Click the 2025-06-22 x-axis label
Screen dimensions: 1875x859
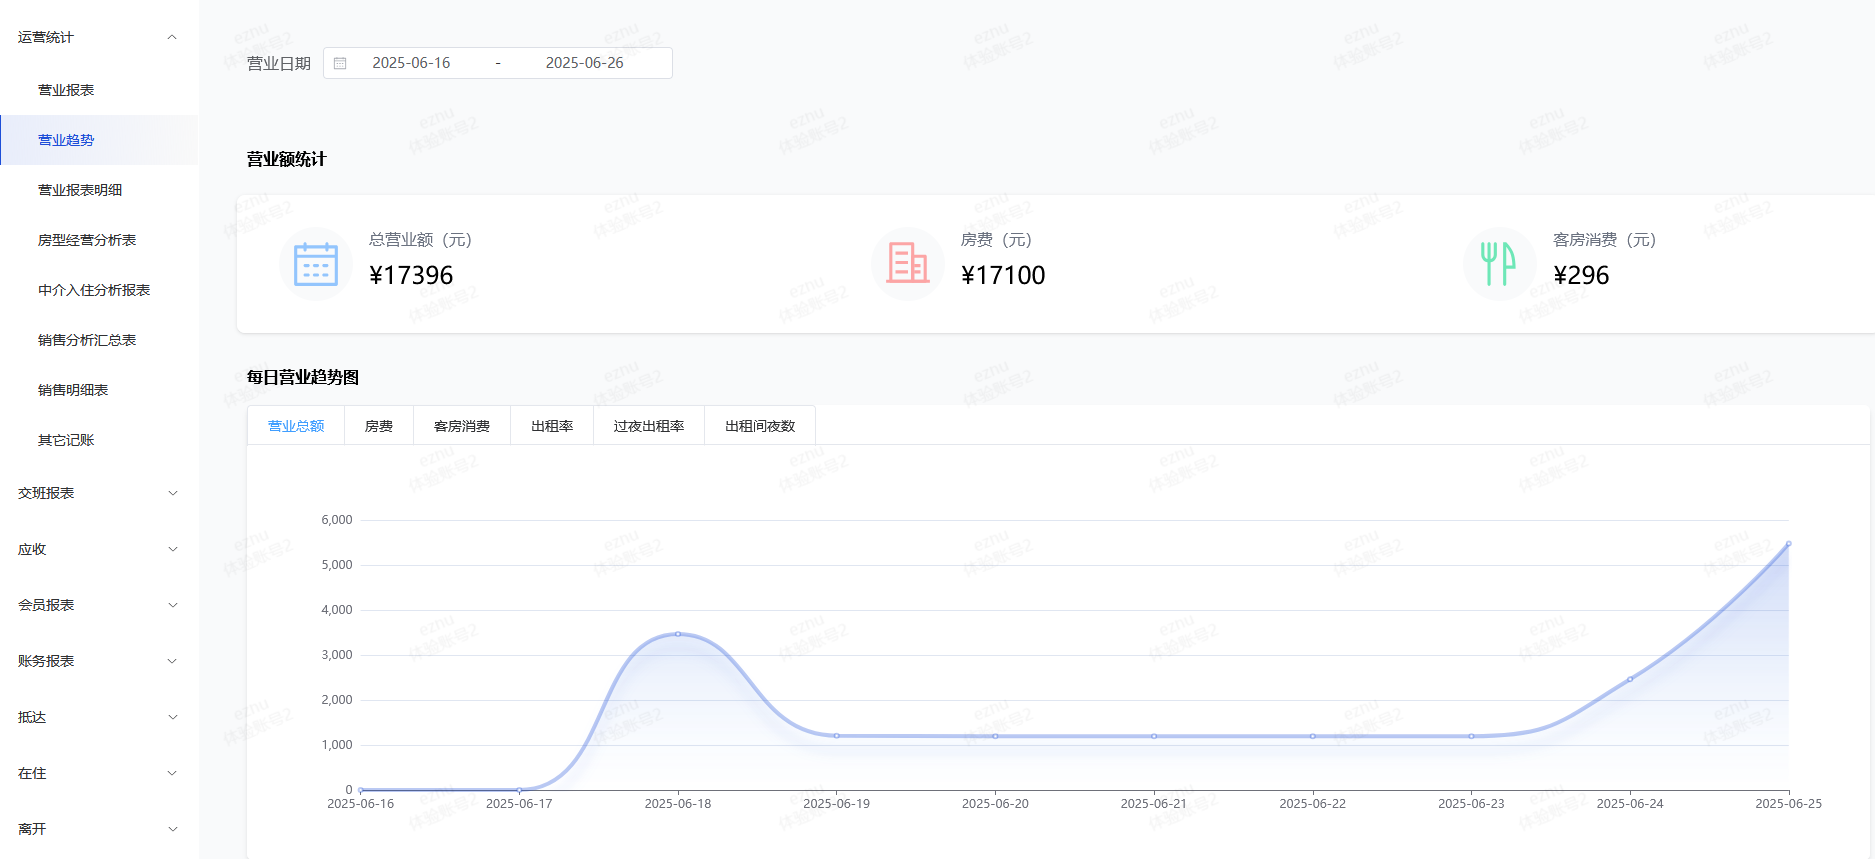(1313, 804)
